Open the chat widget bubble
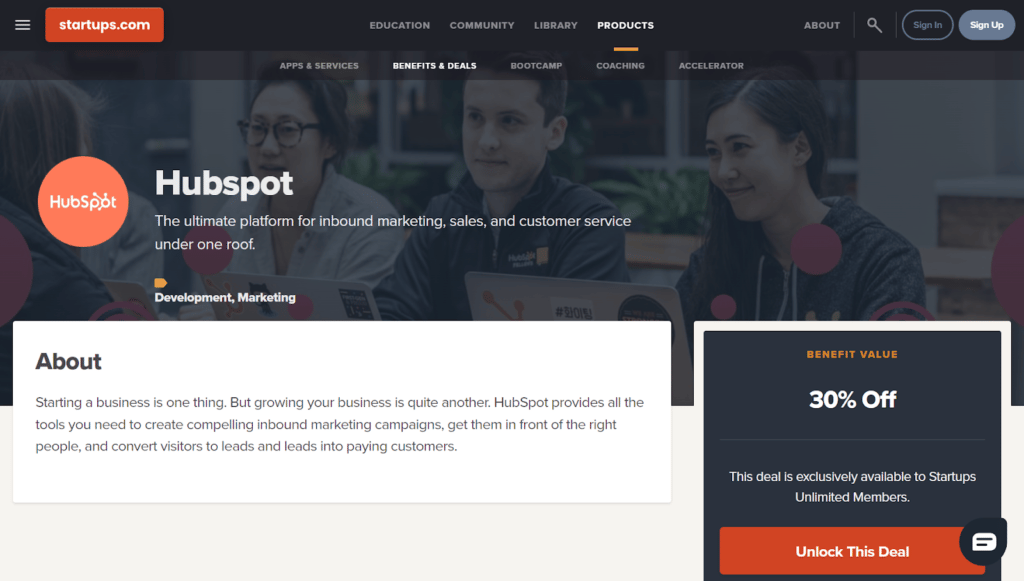 [x=984, y=541]
